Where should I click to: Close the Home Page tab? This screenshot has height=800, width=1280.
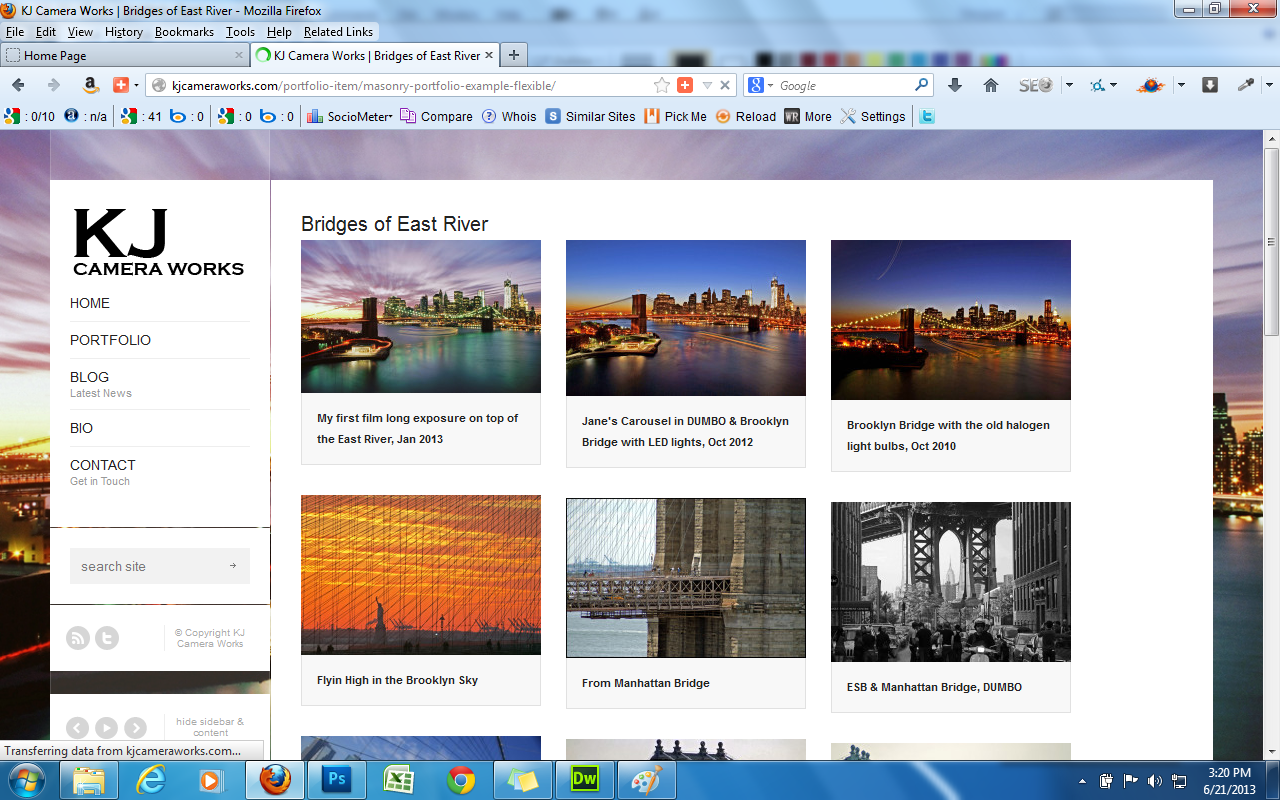[239, 56]
